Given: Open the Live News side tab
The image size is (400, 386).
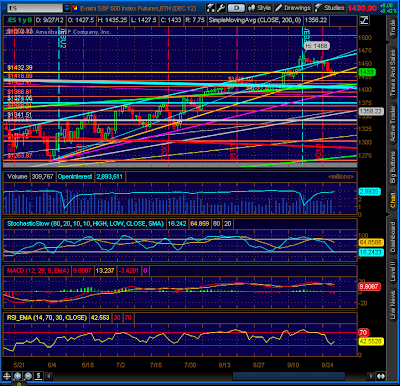Looking at the screenshot, I should pos(393,305).
